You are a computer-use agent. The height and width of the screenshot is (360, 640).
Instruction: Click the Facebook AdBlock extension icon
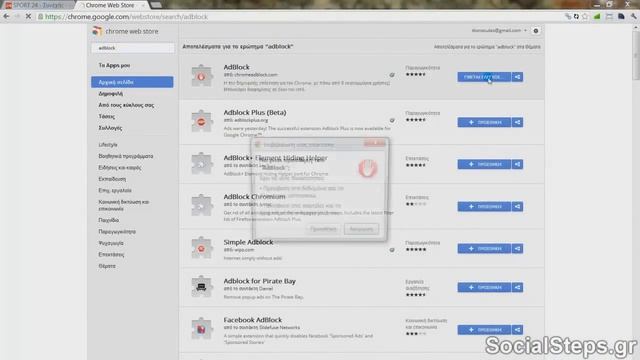click(202, 329)
